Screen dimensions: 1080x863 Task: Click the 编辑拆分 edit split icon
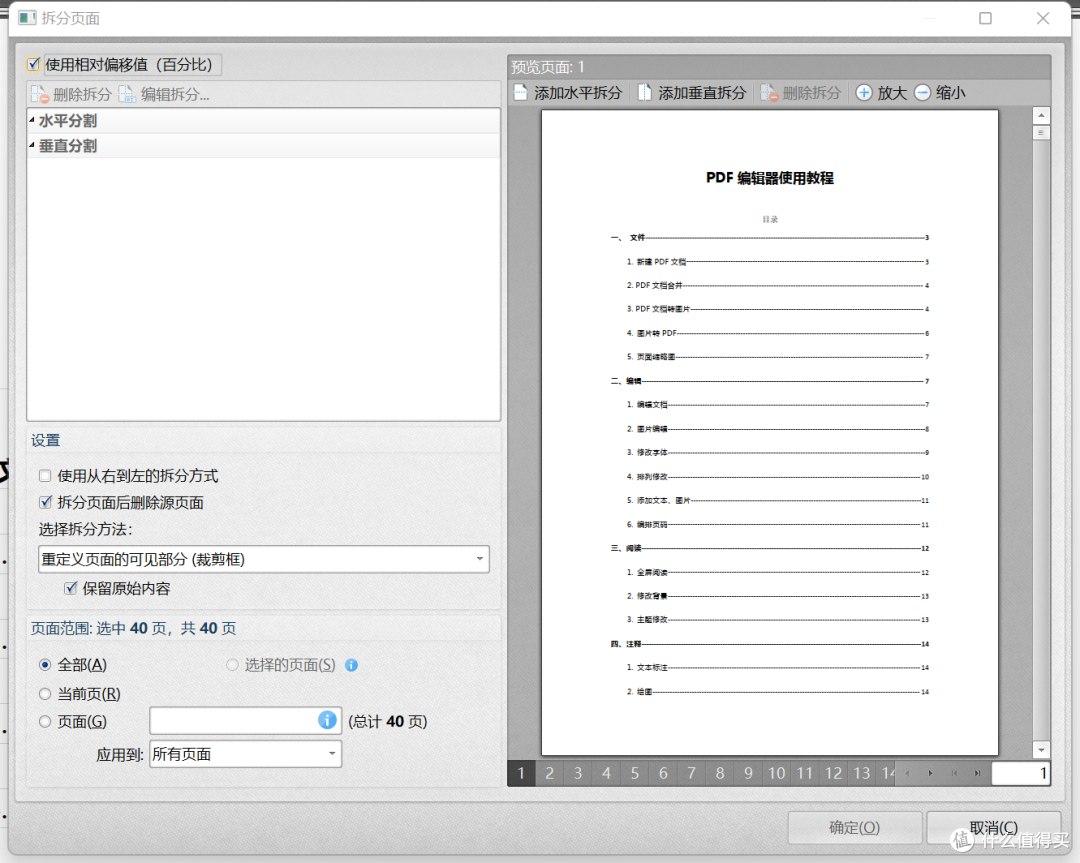point(127,94)
